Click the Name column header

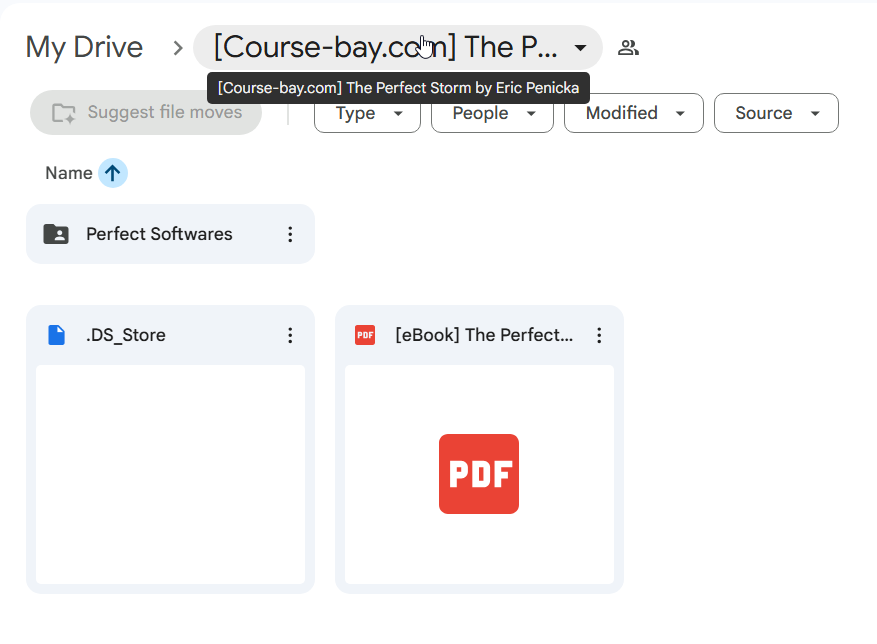[x=69, y=173]
